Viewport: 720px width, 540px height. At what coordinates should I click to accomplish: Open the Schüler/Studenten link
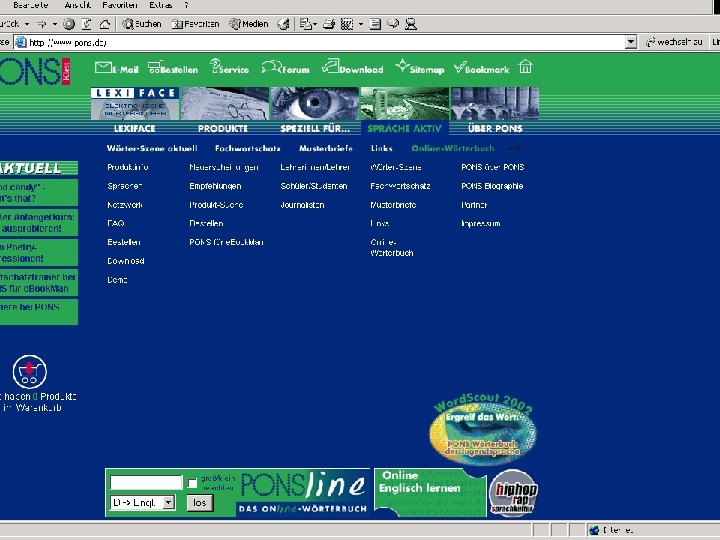314,186
